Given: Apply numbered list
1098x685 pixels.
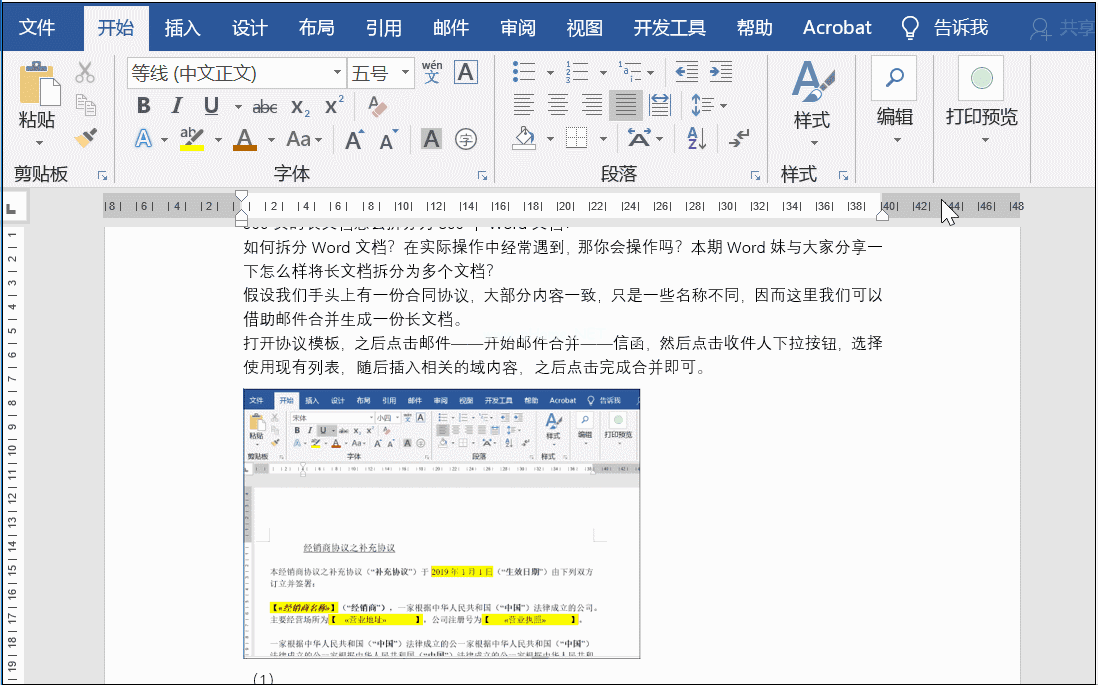Looking at the screenshot, I should (577, 71).
